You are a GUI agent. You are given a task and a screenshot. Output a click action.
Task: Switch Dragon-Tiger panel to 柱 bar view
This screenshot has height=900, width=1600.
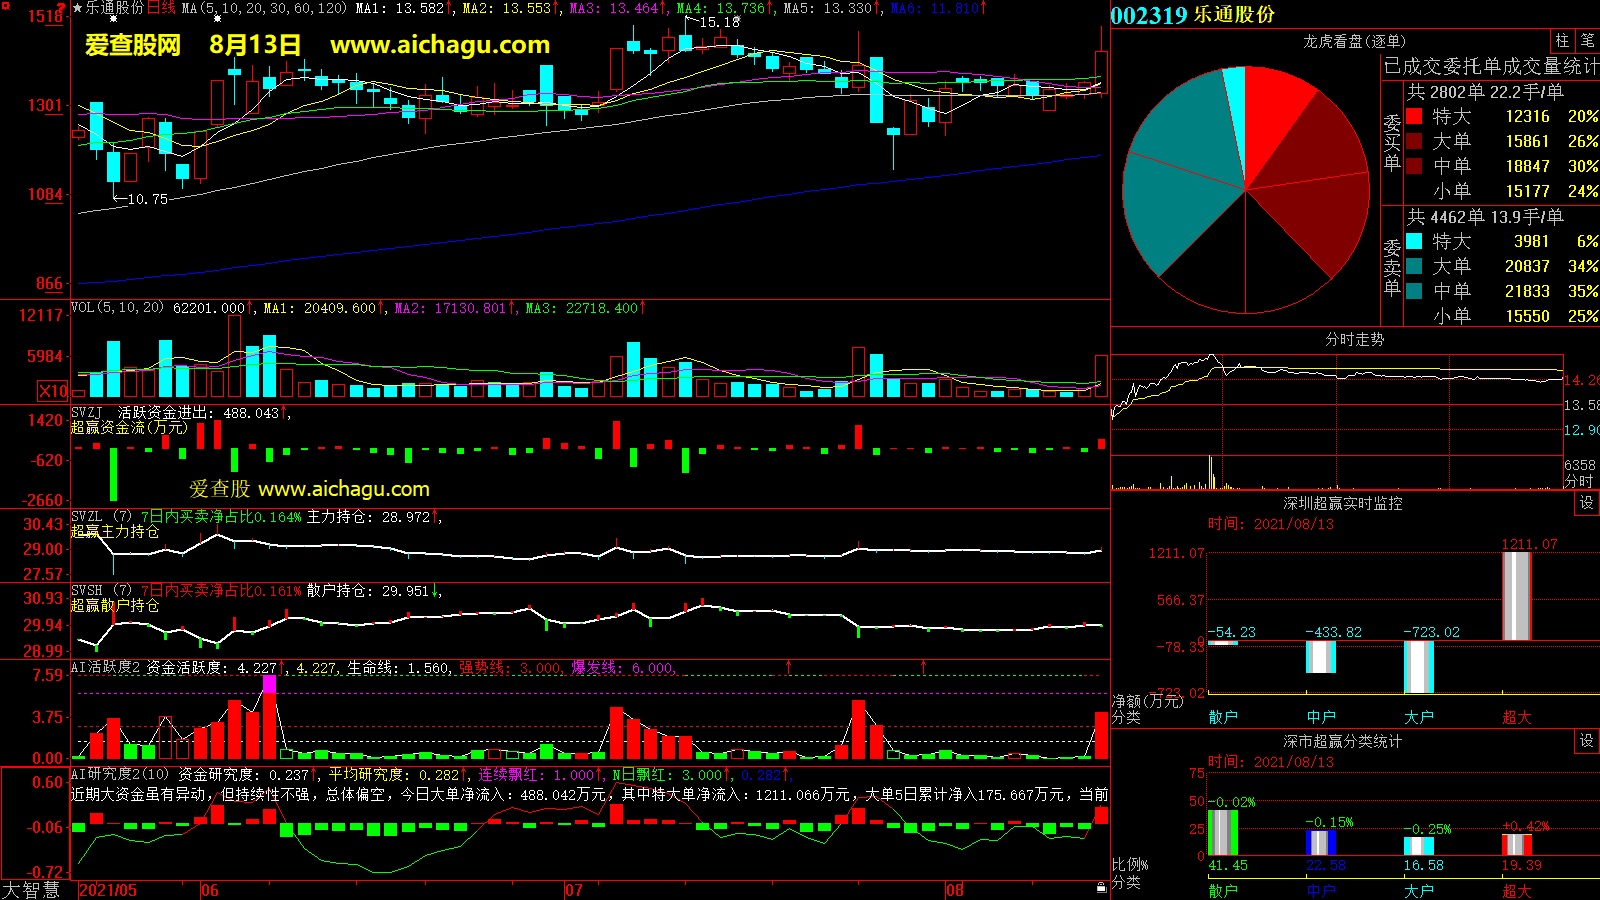click(x=1562, y=41)
